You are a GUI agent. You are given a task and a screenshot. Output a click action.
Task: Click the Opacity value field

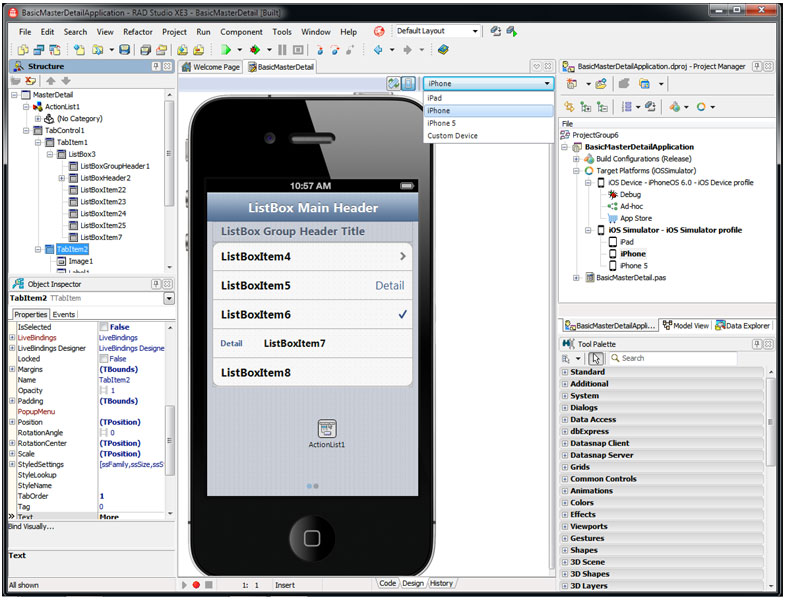pos(131,390)
